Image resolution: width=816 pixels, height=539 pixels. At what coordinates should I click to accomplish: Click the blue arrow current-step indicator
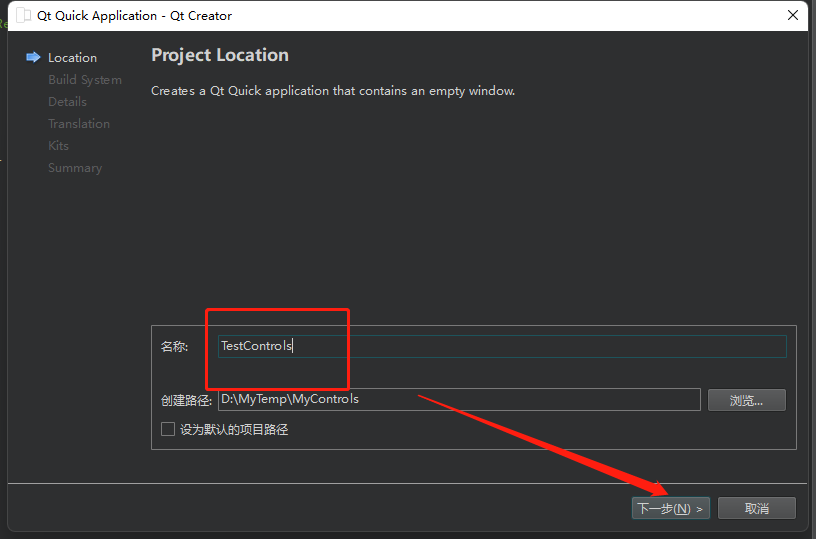[33, 57]
